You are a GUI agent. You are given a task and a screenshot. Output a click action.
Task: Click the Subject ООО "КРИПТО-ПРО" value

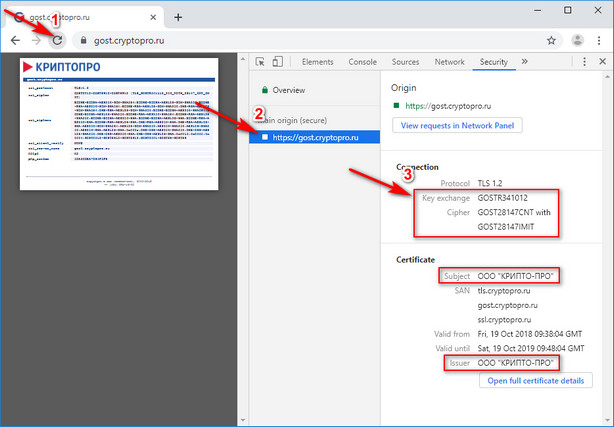[x=515, y=276]
